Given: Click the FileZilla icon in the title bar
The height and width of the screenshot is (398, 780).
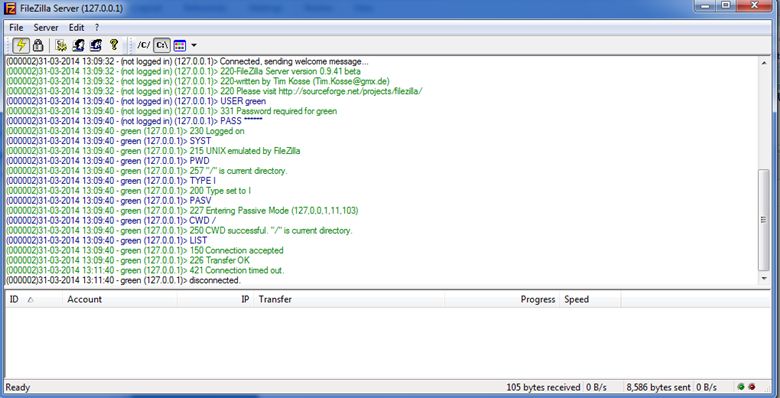Looking at the screenshot, I should click(x=9, y=8).
